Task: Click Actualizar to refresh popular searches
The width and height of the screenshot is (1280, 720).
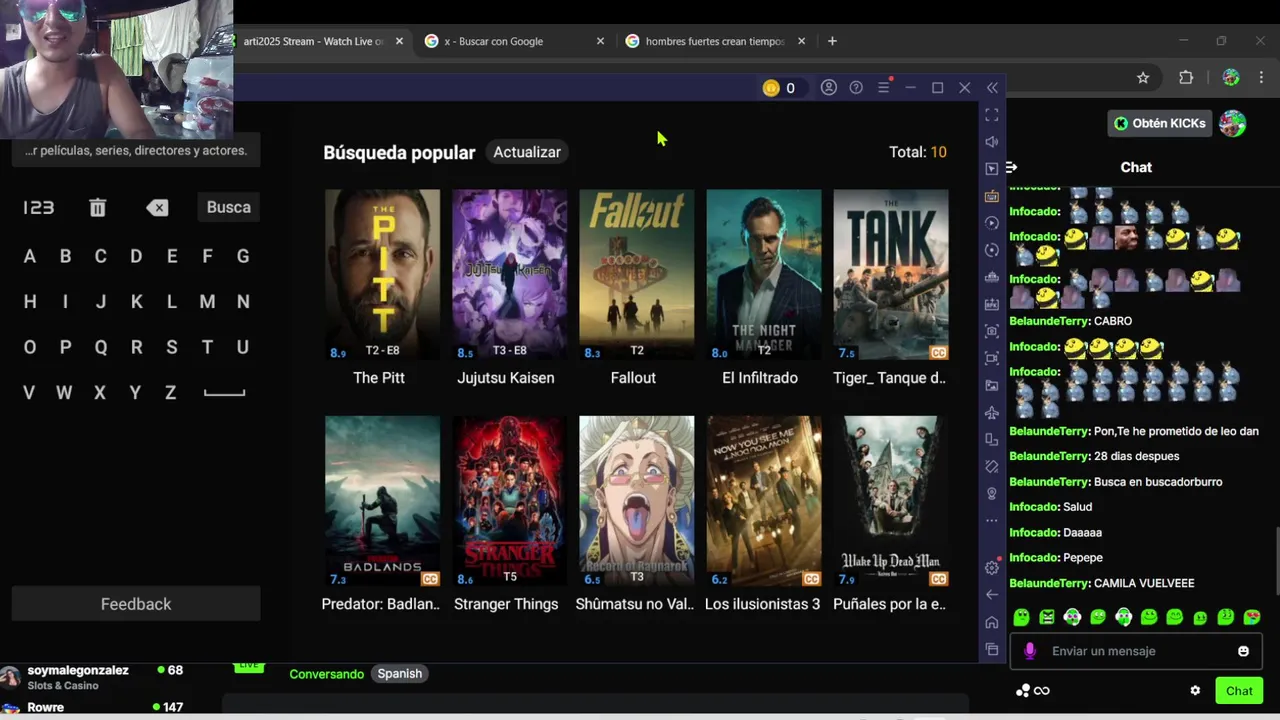Action: pos(527,152)
